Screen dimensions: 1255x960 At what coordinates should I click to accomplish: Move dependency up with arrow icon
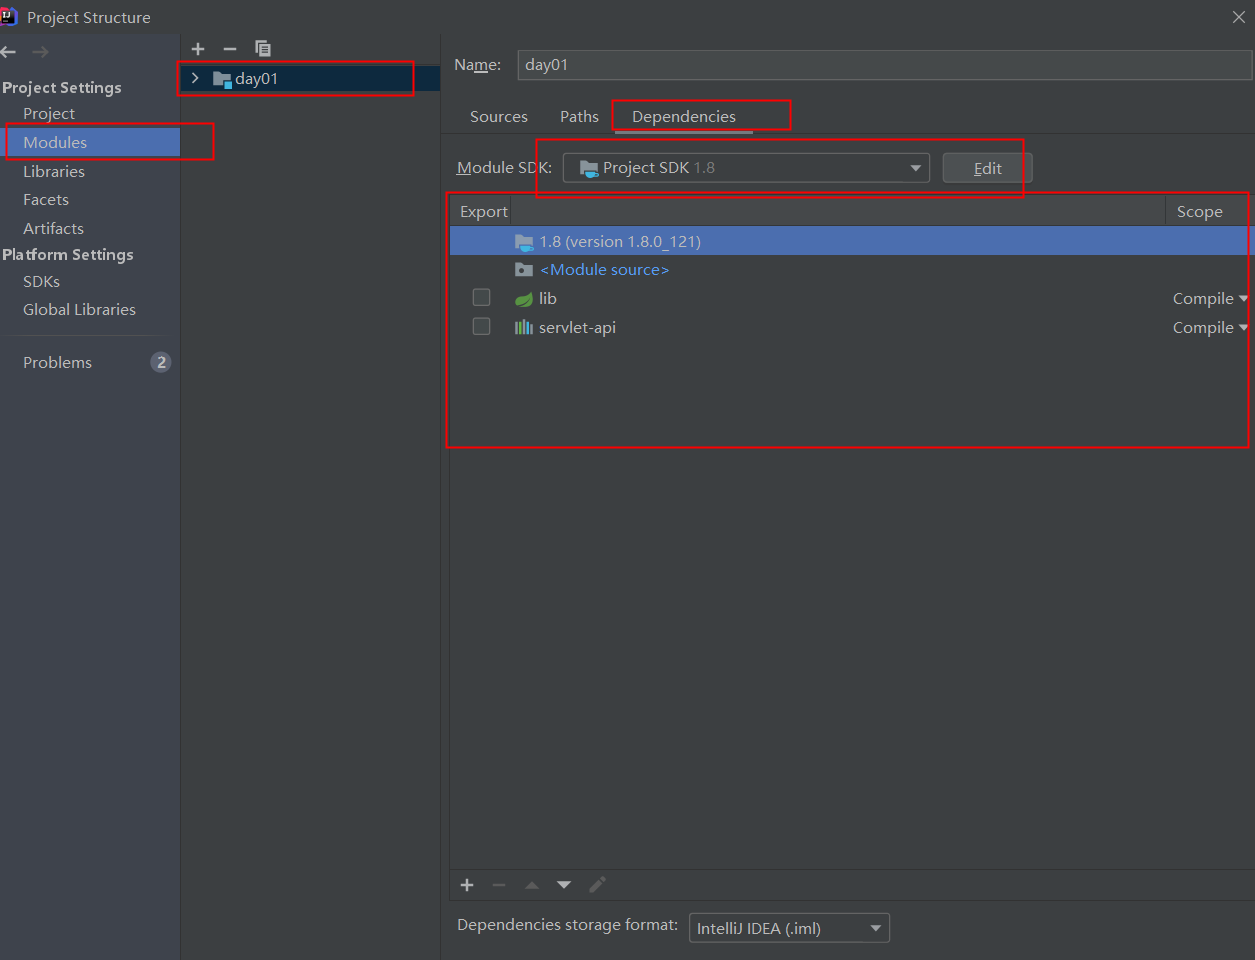pos(532,885)
